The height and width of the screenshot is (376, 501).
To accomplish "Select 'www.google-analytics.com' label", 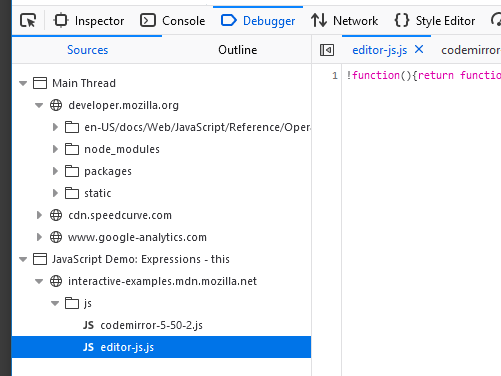I will pos(137,237).
